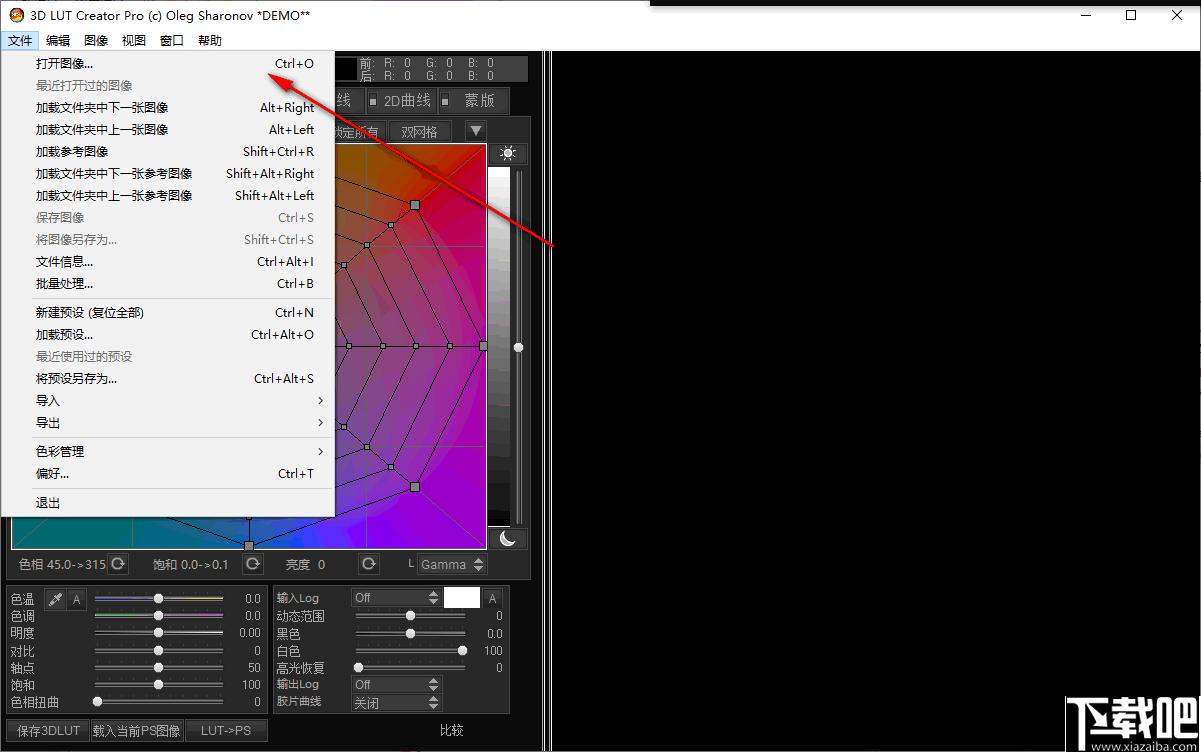Click the 色调 tint slider handle
1201x752 pixels.
[158, 615]
